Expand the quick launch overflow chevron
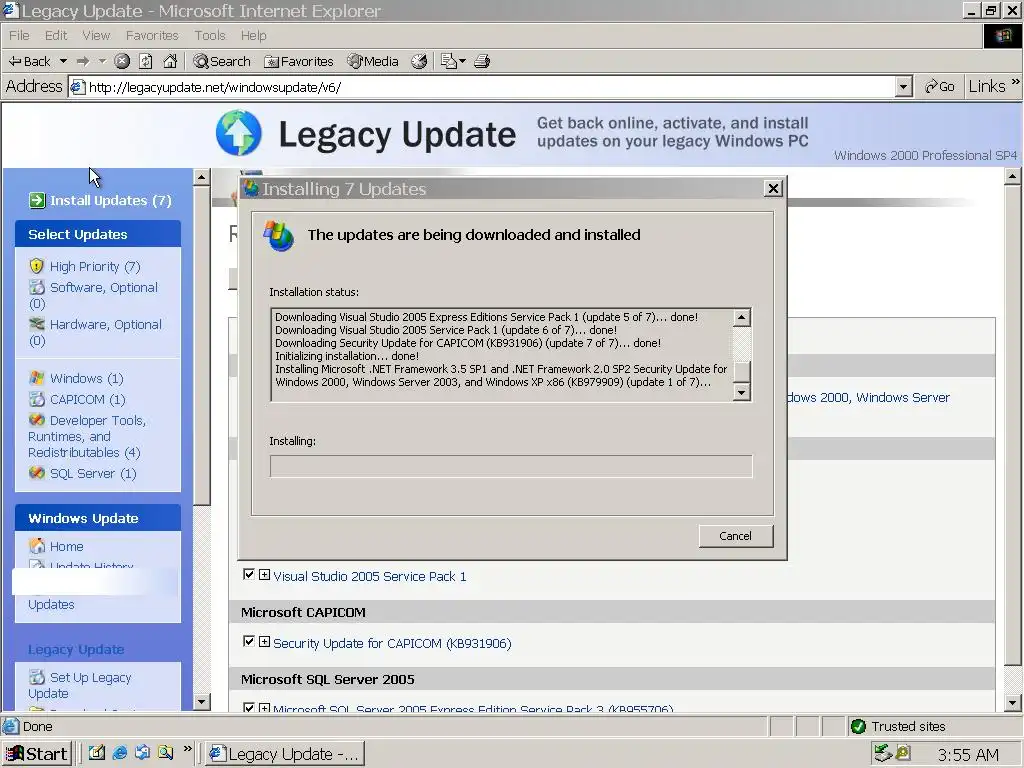Image resolution: width=1024 pixels, height=768 pixels. (187, 749)
